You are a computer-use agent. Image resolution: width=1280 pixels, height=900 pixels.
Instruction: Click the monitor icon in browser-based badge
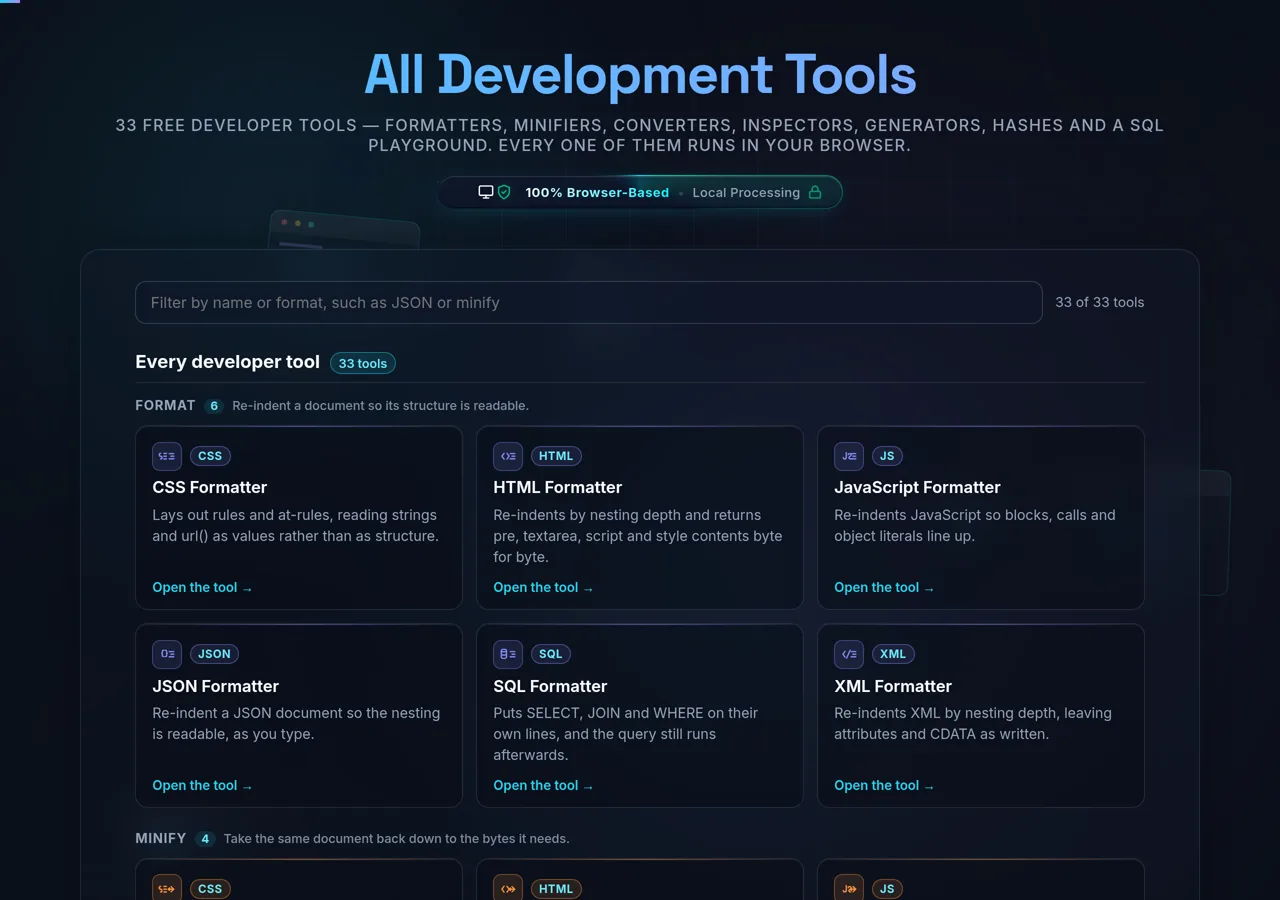click(486, 192)
